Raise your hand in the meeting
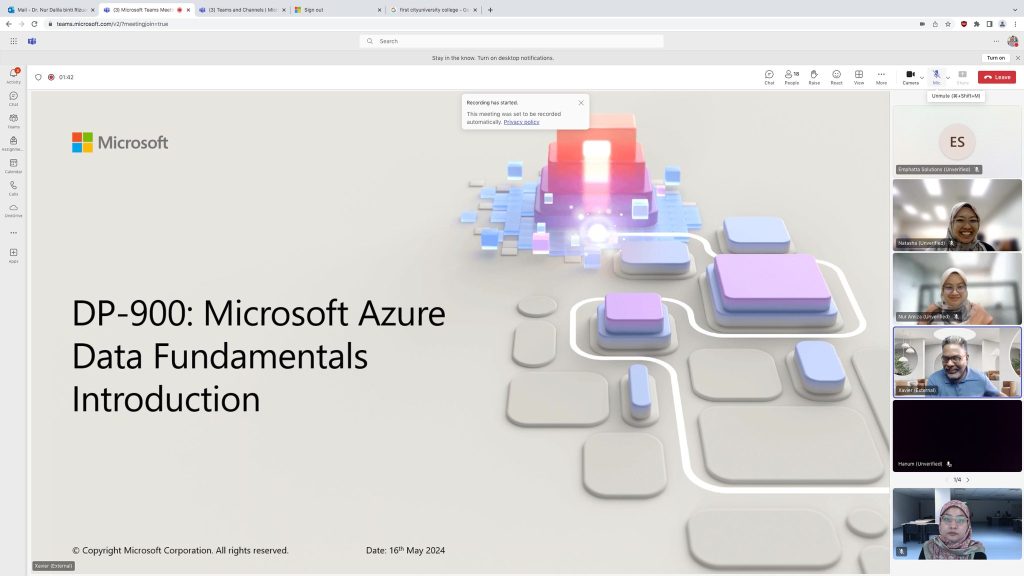The width and height of the screenshot is (1024, 576). pos(813,77)
